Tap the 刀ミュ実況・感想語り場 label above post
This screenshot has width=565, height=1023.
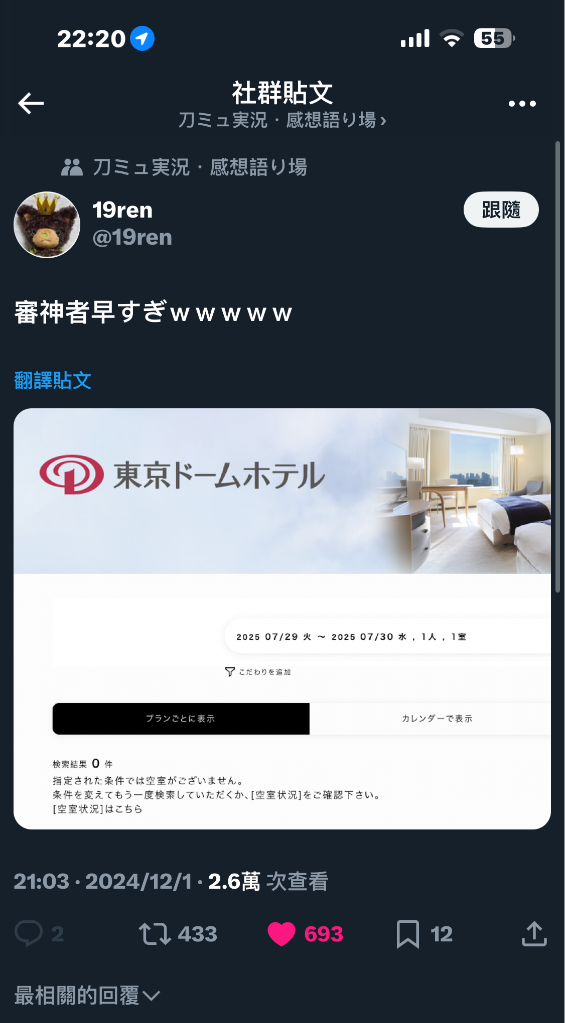[x=200, y=168]
